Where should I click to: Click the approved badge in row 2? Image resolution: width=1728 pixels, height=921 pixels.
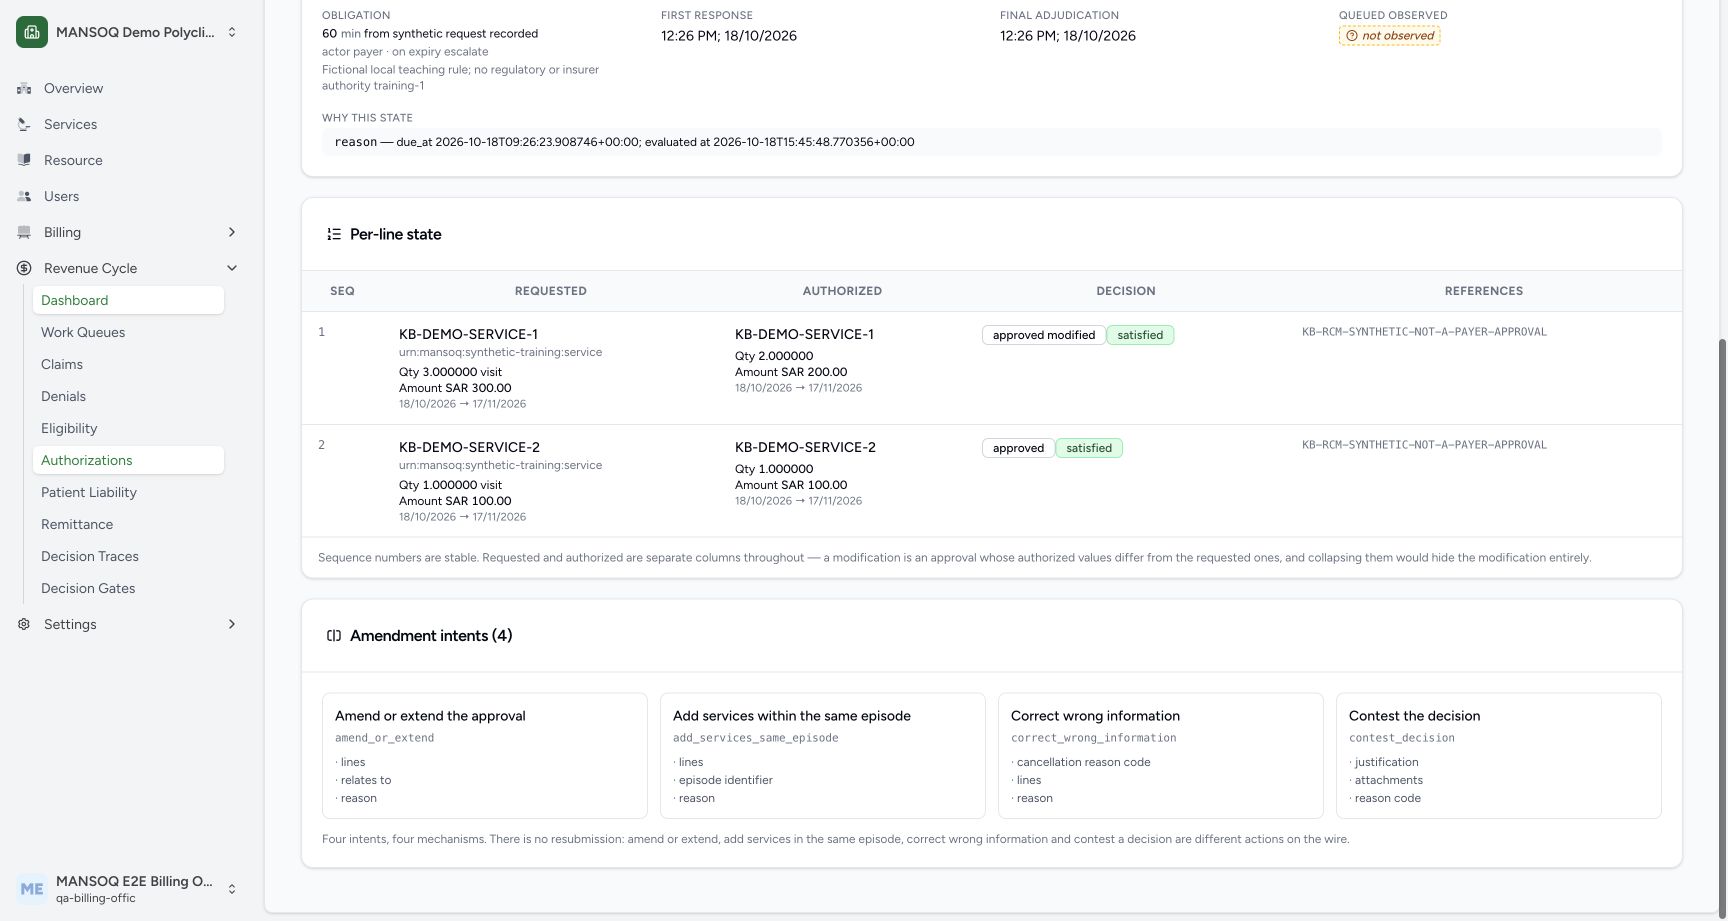pyautogui.click(x=1018, y=448)
